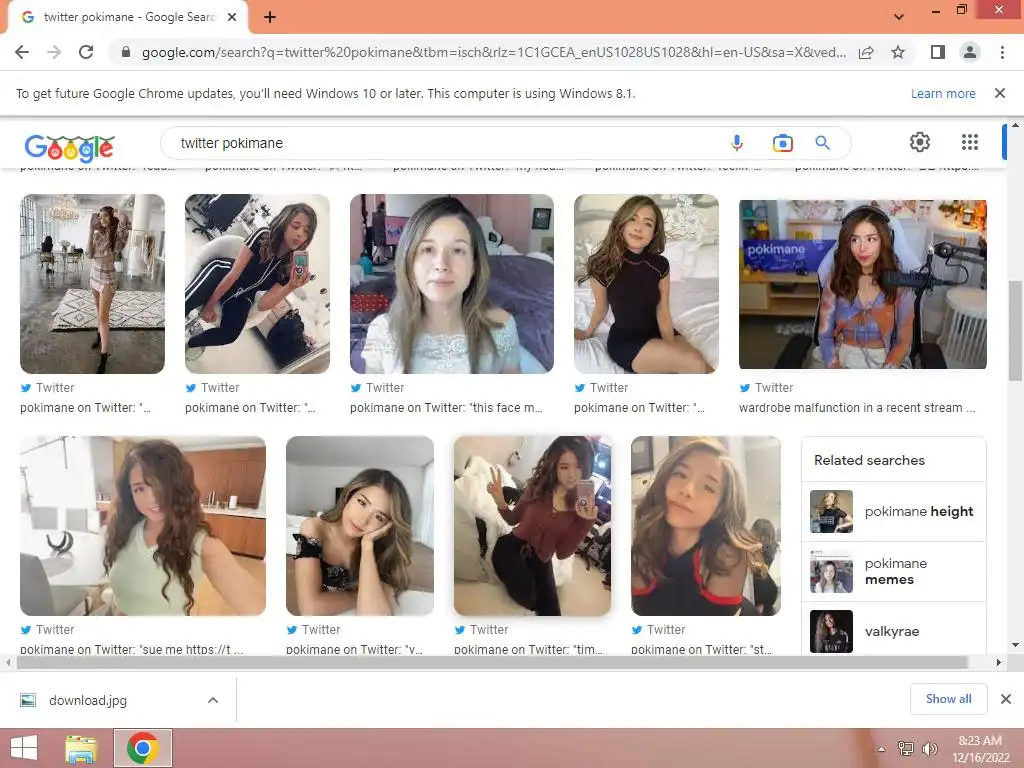Click the horizontal scrollbar left arrow
Viewport: 1024px width, 768px height.
pos(8,662)
